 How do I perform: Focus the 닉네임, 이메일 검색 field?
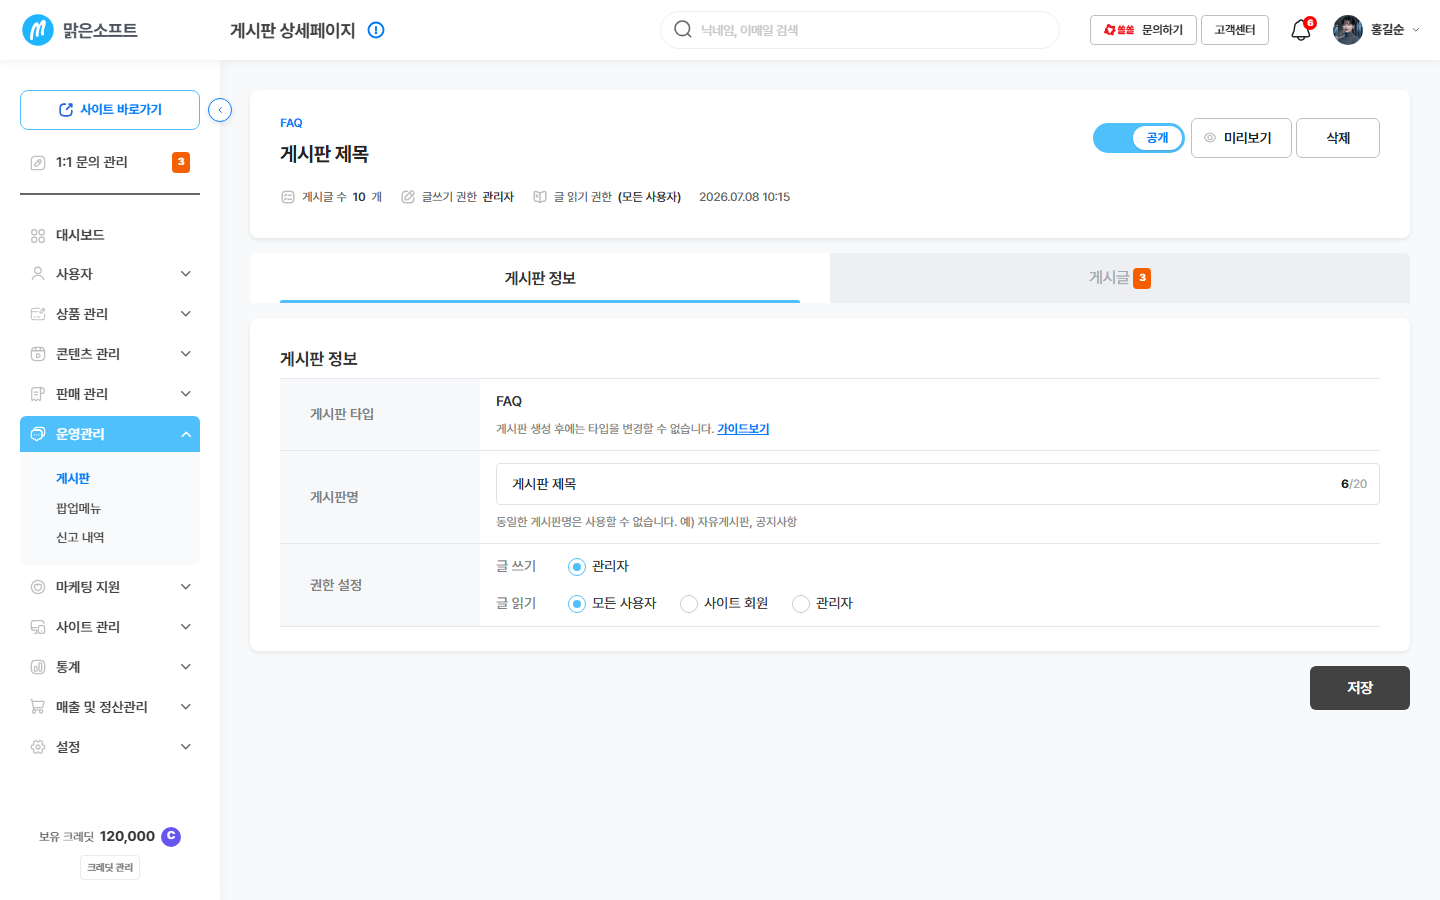[x=860, y=30]
